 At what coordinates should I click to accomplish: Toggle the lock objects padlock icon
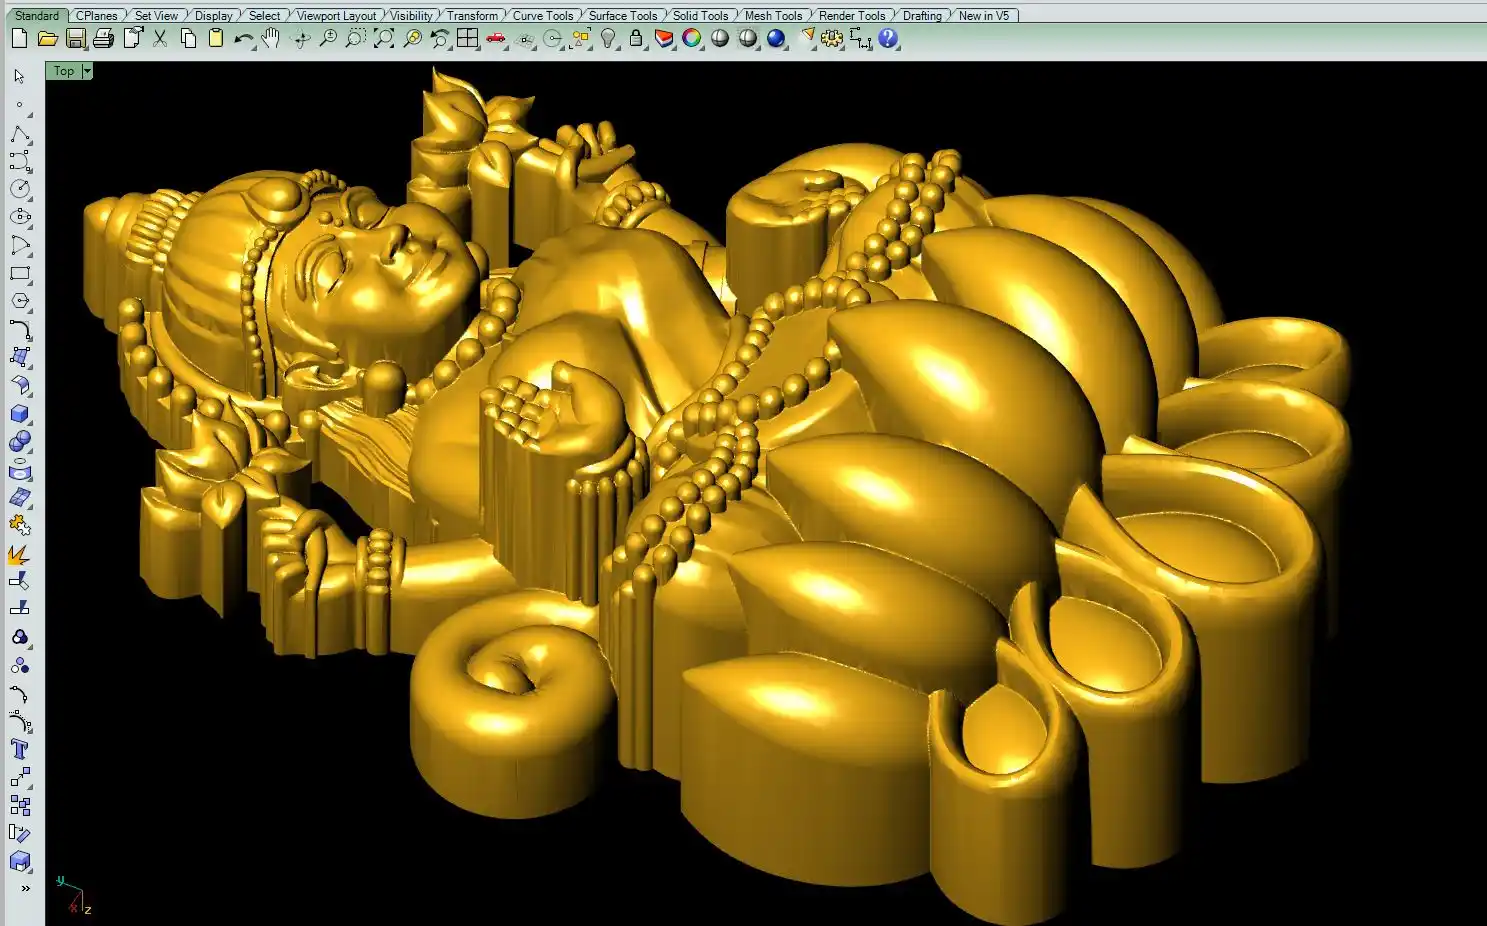635,39
